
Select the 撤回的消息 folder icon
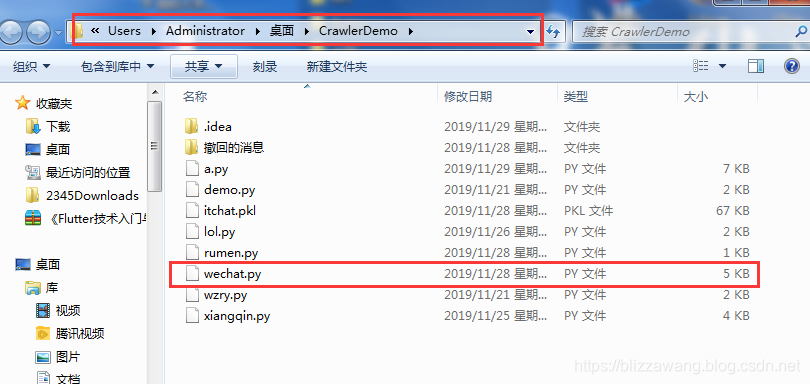click(x=191, y=147)
